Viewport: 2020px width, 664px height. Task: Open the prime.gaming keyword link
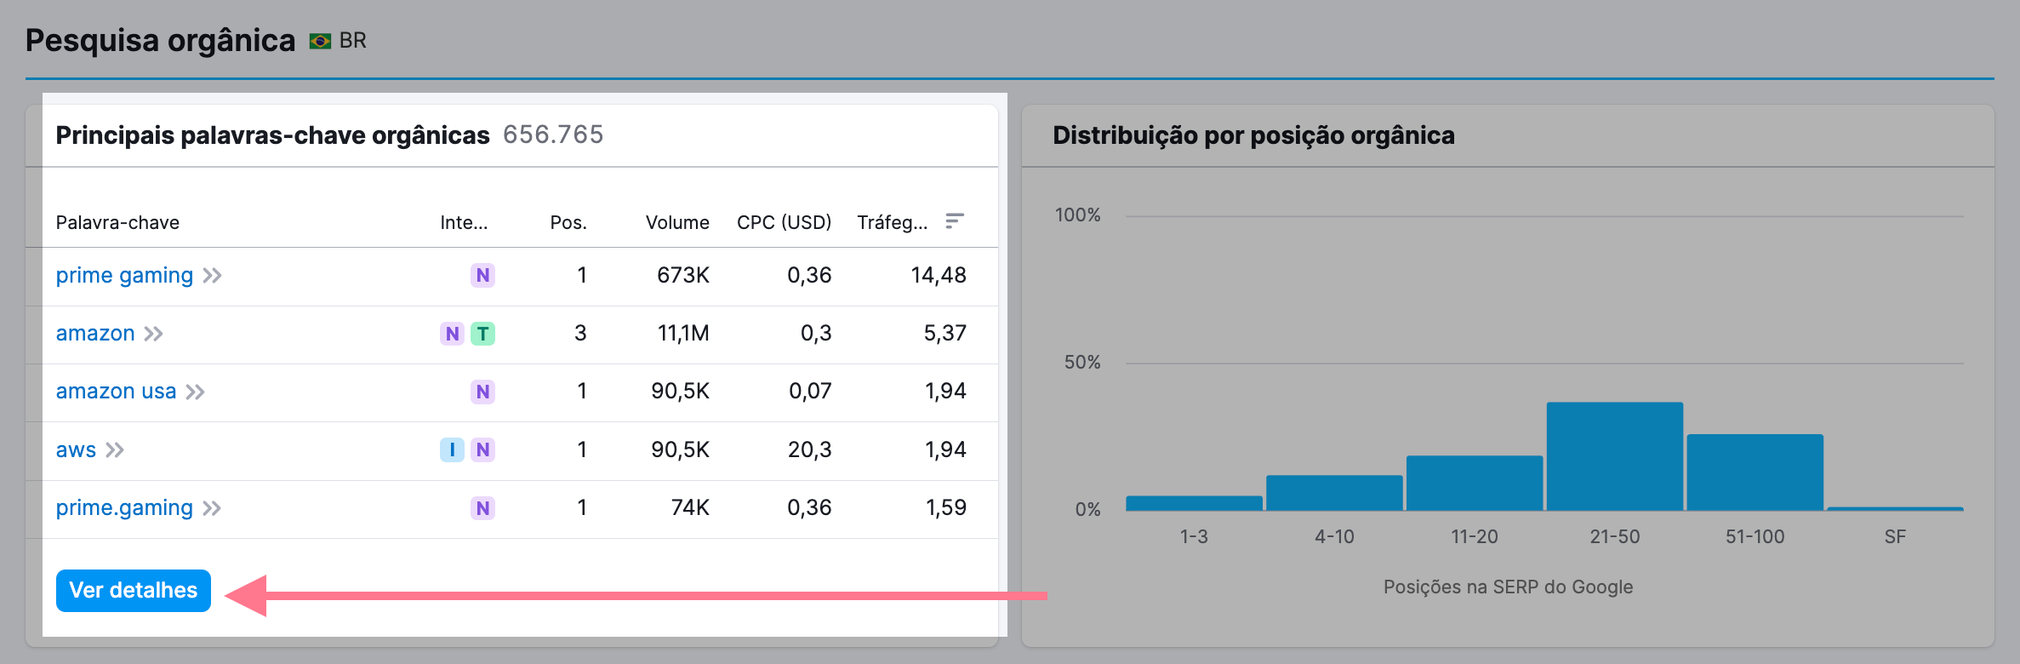click(x=124, y=508)
